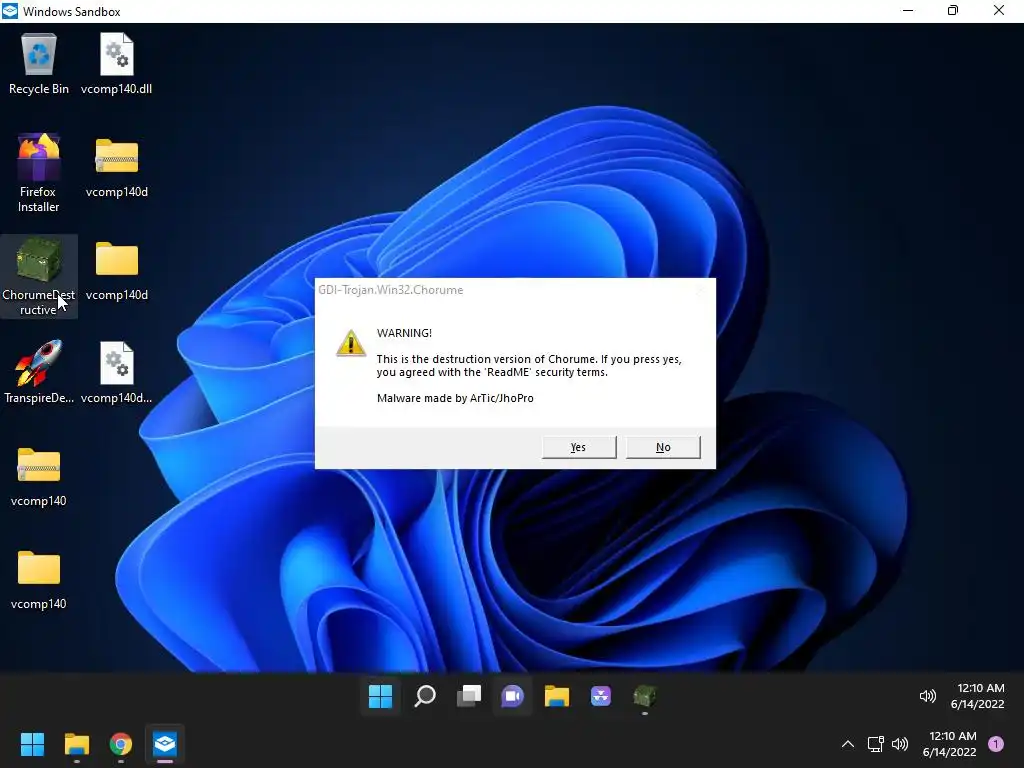This screenshot has height=768, width=1024.
Task: Open the sandbox taskbar Search icon
Action: pos(424,696)
